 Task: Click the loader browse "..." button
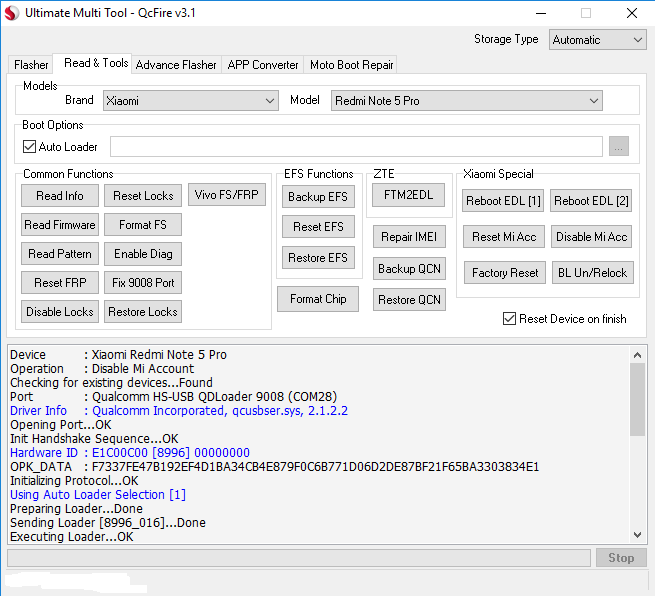point(619,146)
